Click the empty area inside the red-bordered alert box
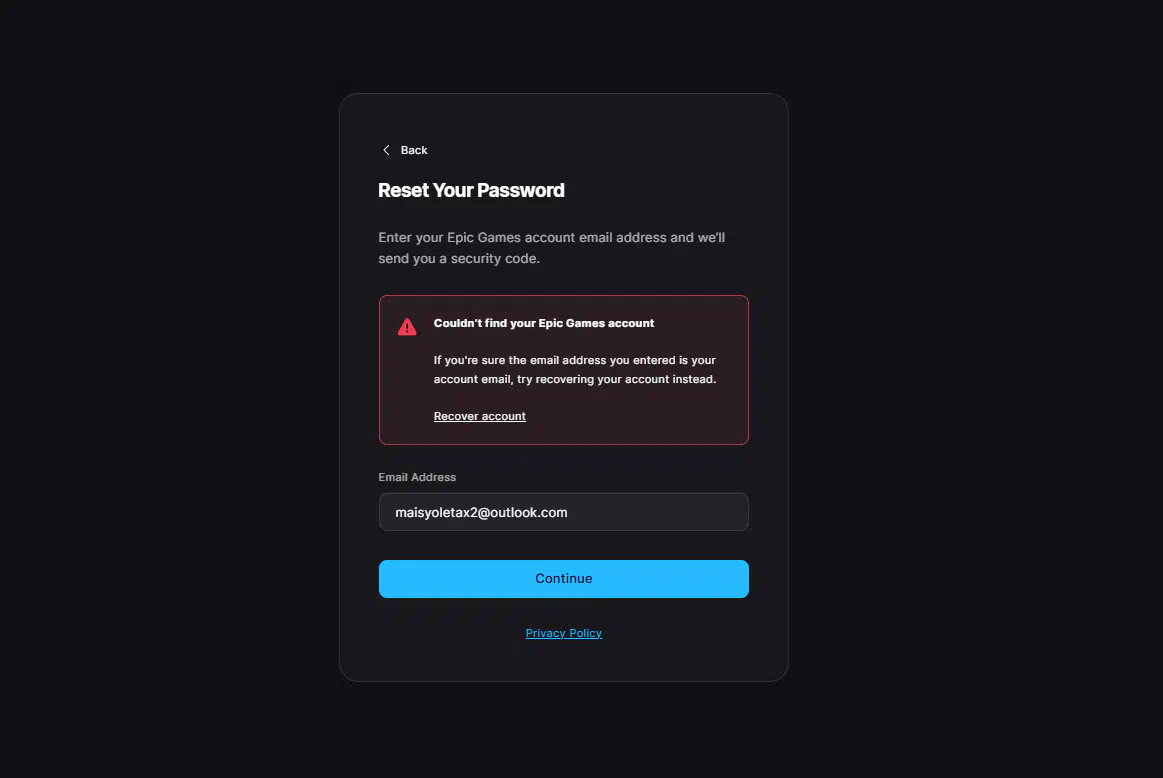This screenshot has height=778, width=1163. point(638,416)
